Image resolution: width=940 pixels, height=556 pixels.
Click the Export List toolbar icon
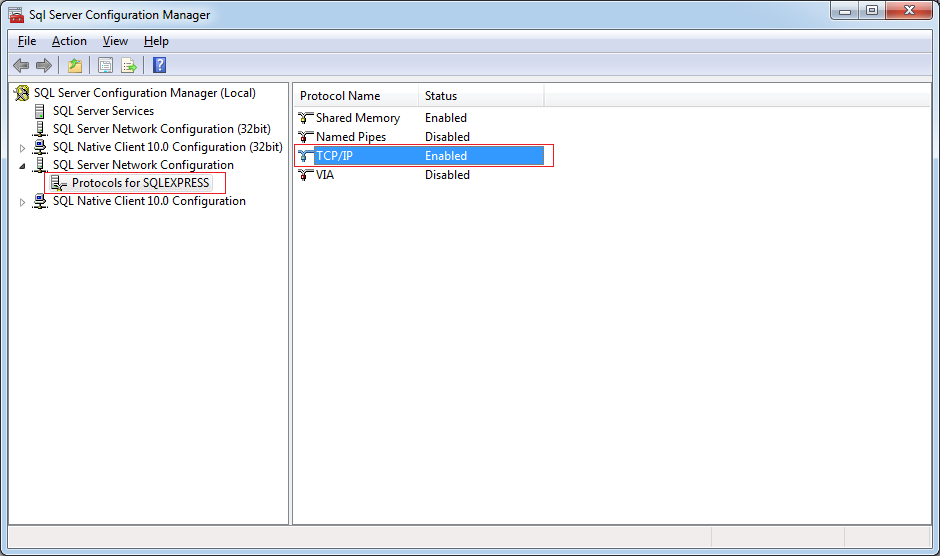129,65
